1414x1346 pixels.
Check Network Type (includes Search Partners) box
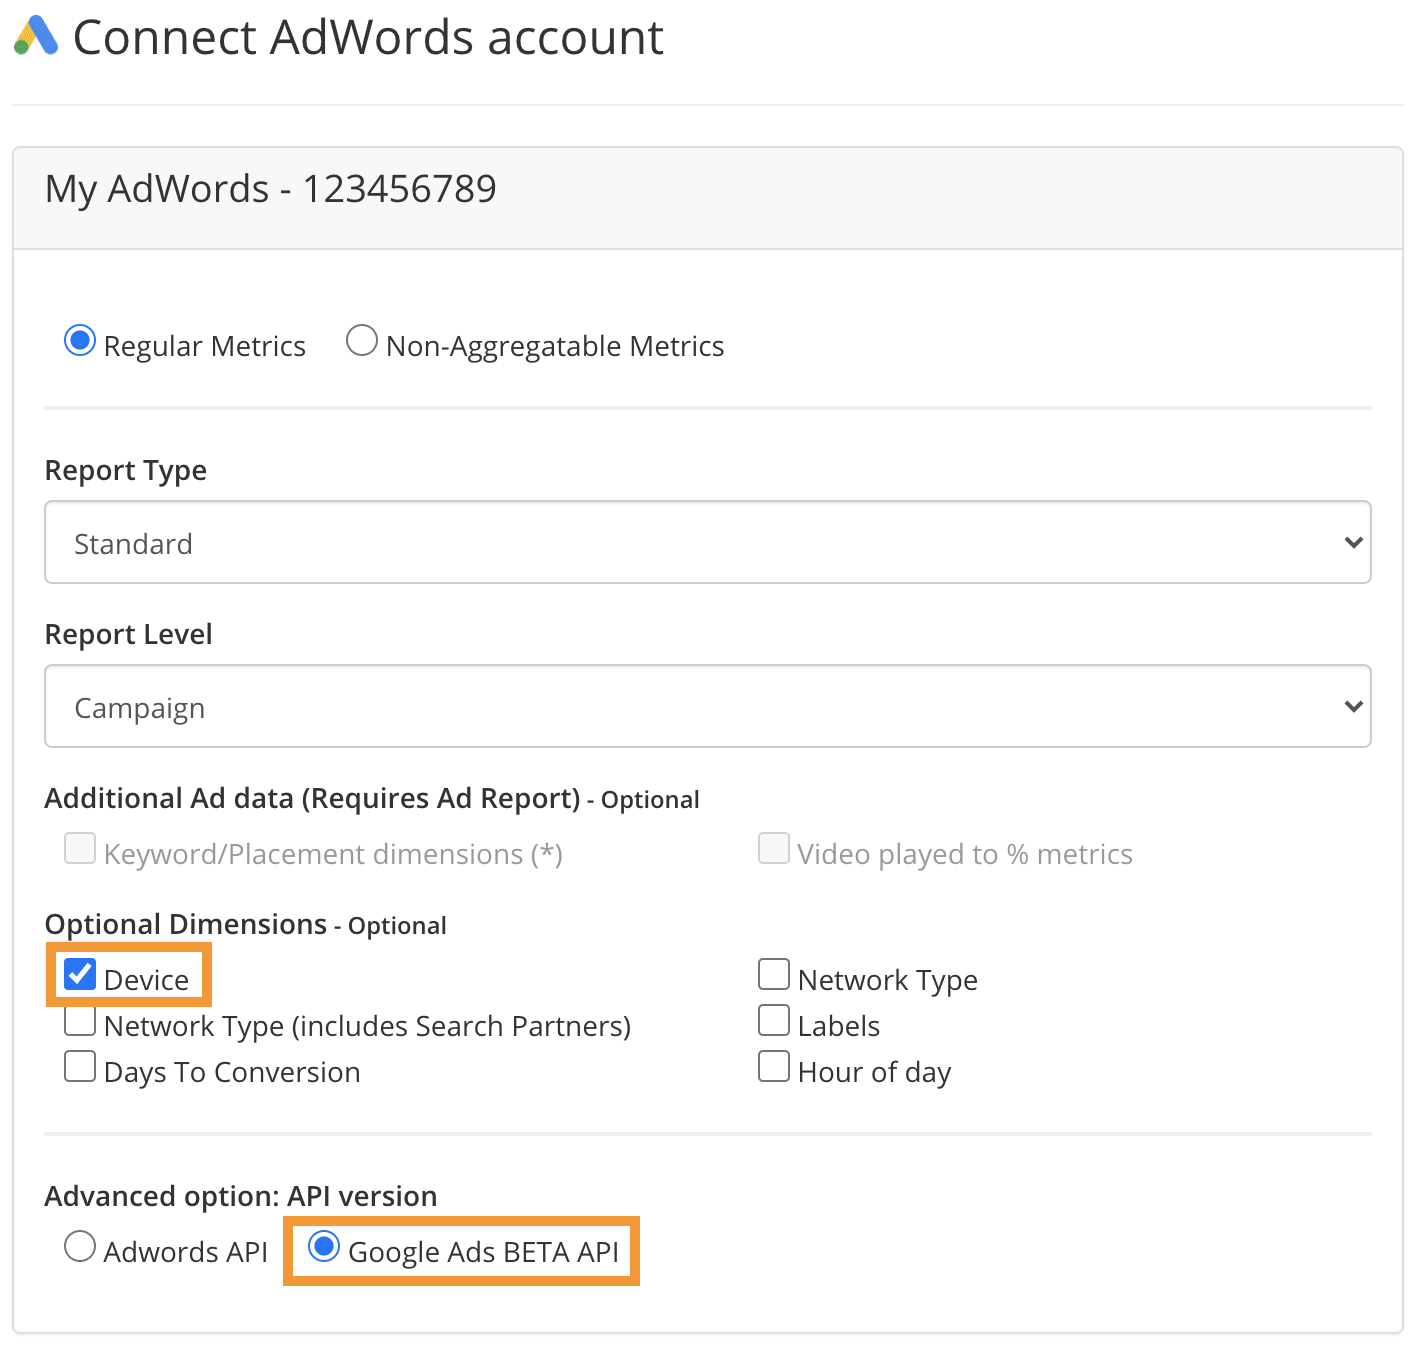pyautogui.click(x=80, y=1021)
